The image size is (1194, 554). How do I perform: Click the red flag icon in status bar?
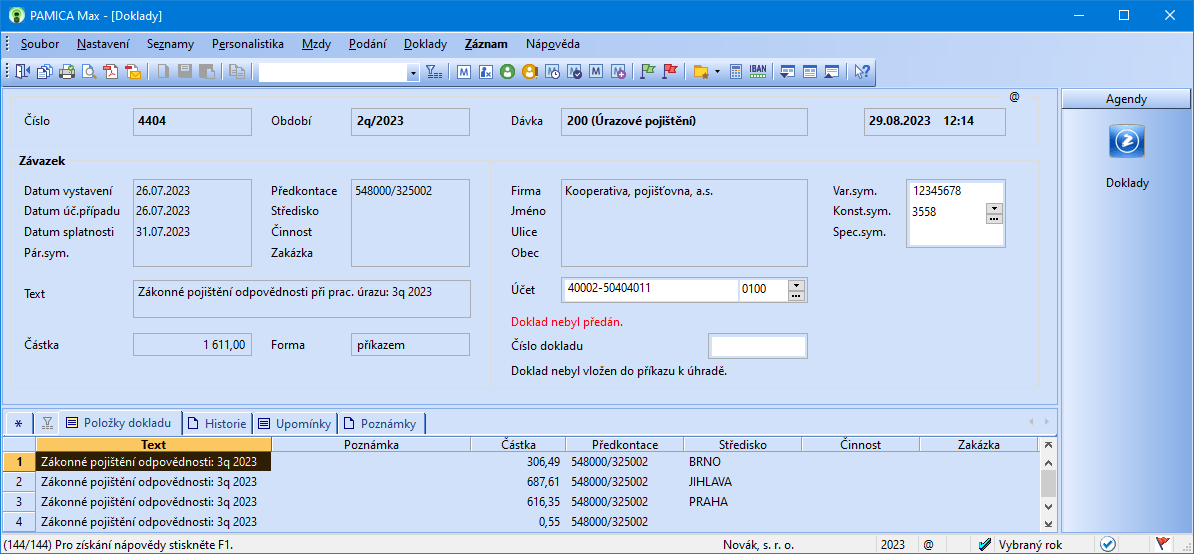click(1162, 544)
